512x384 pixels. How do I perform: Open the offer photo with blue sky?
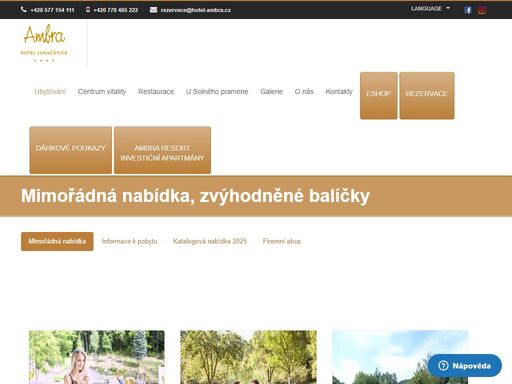pyautogui.click(x=400, y=357)
